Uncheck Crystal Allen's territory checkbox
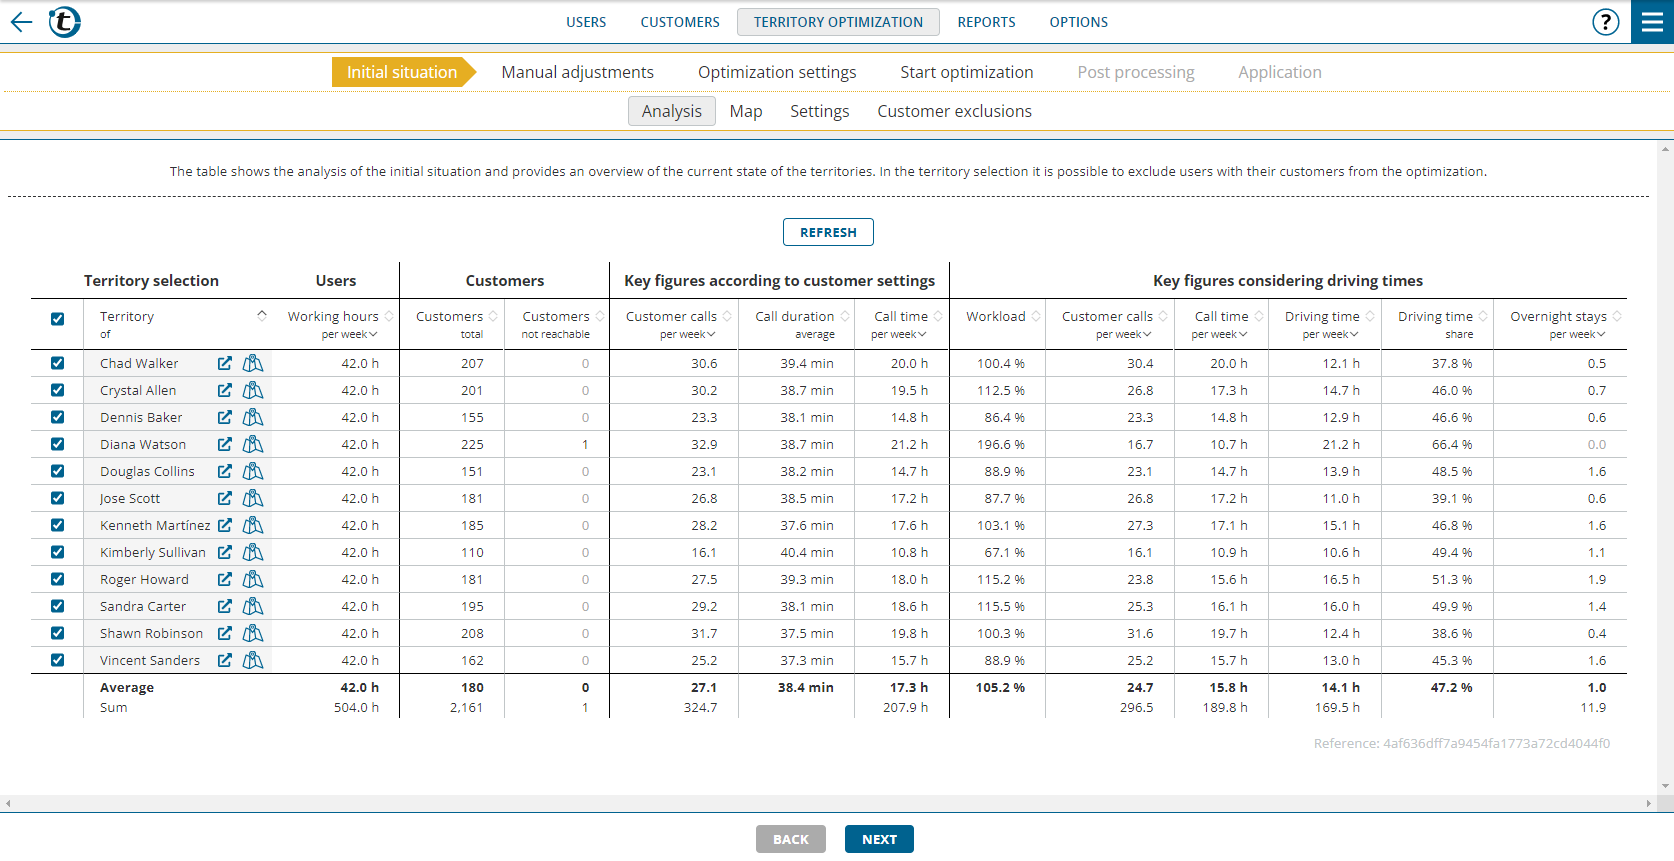1674x861 pixels. point(58,390)
